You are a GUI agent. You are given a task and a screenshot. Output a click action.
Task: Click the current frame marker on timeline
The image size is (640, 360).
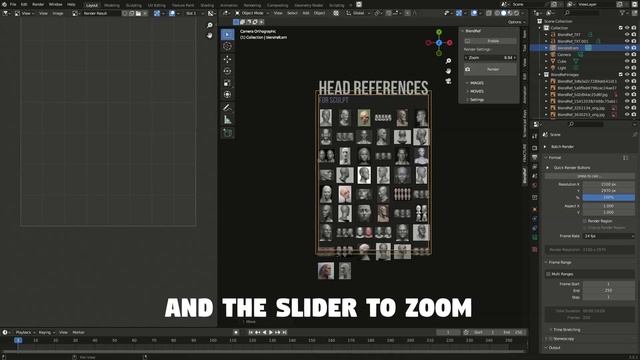[18, 340]
